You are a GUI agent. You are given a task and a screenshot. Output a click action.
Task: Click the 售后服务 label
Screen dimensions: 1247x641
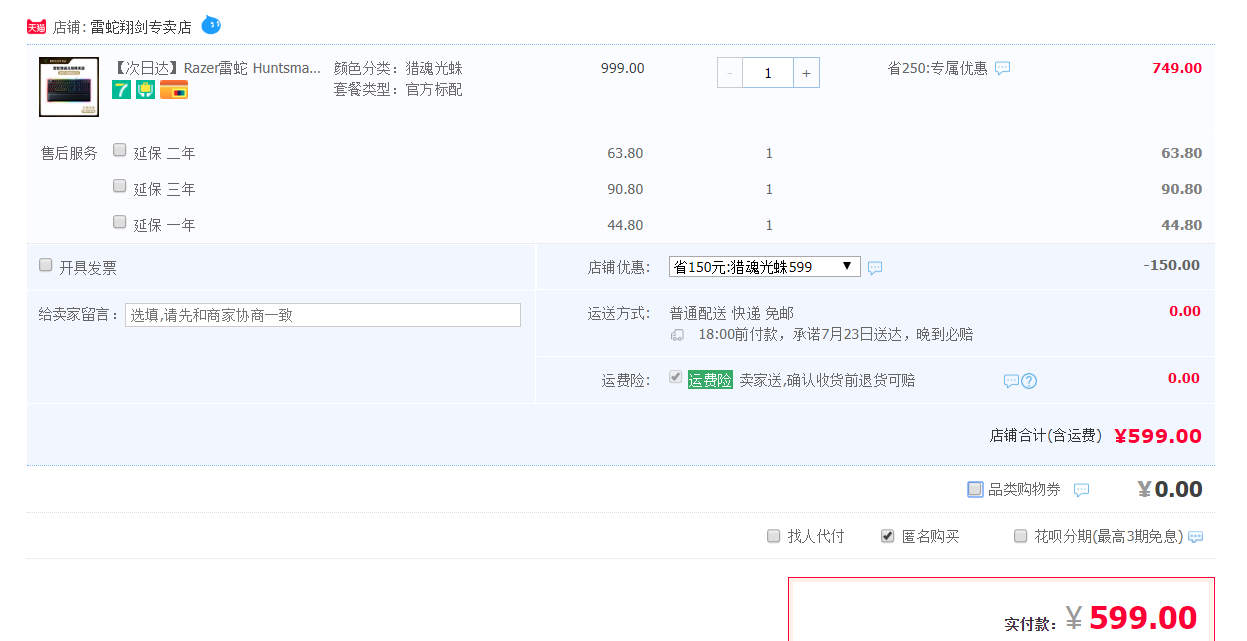click(x=69, y=153)
